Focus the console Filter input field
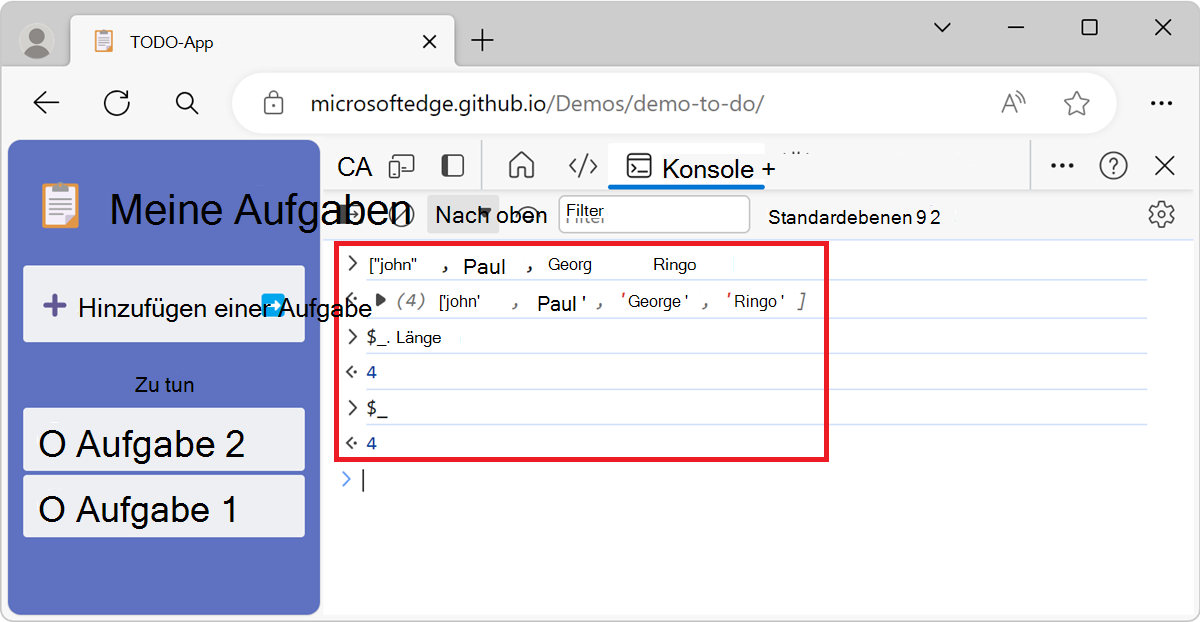 click(x=654, y=214)
